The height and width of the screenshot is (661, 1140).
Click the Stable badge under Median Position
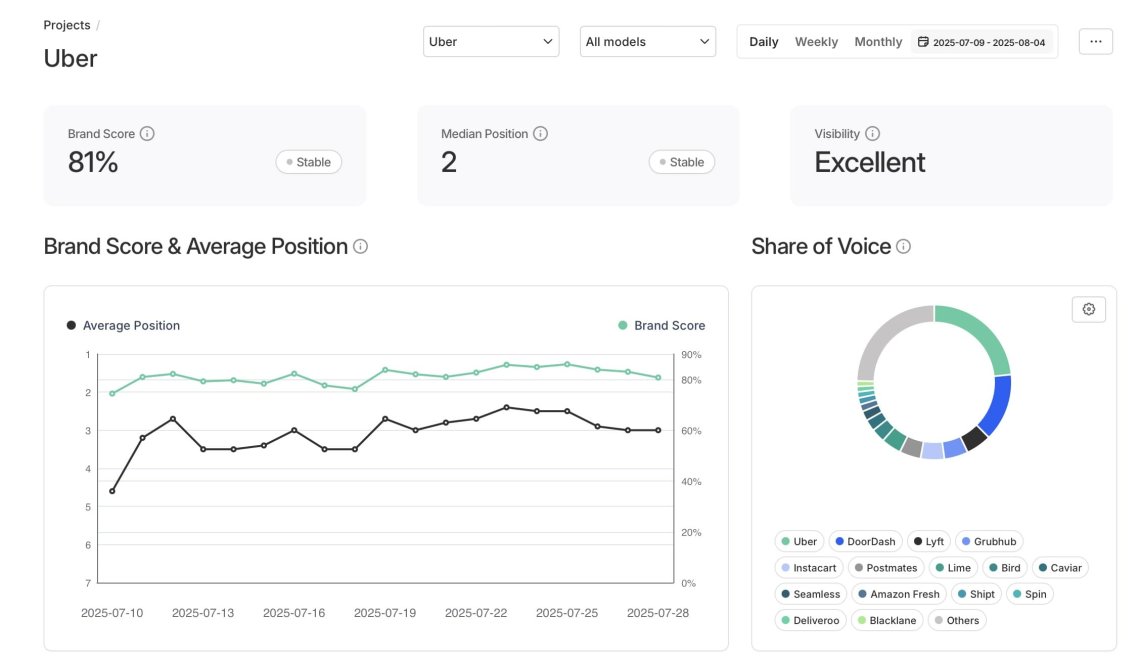(x=681, y=162)
